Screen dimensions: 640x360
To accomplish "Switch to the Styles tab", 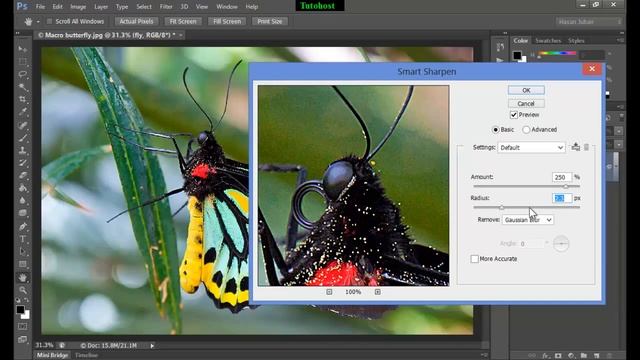I will [x=576, y=40].
